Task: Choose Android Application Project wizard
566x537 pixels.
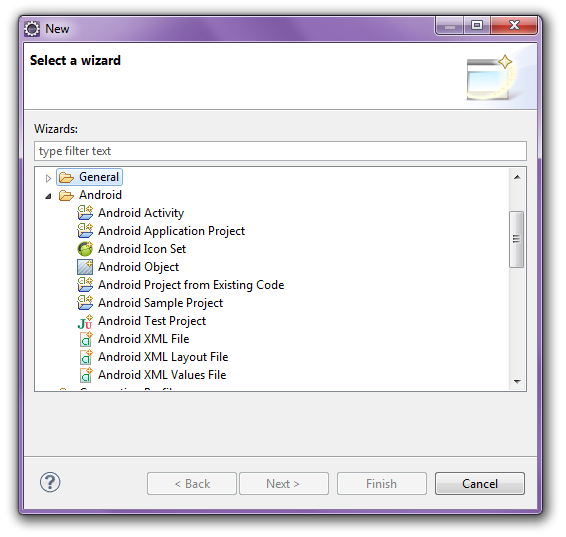Action: click(171, 231)
